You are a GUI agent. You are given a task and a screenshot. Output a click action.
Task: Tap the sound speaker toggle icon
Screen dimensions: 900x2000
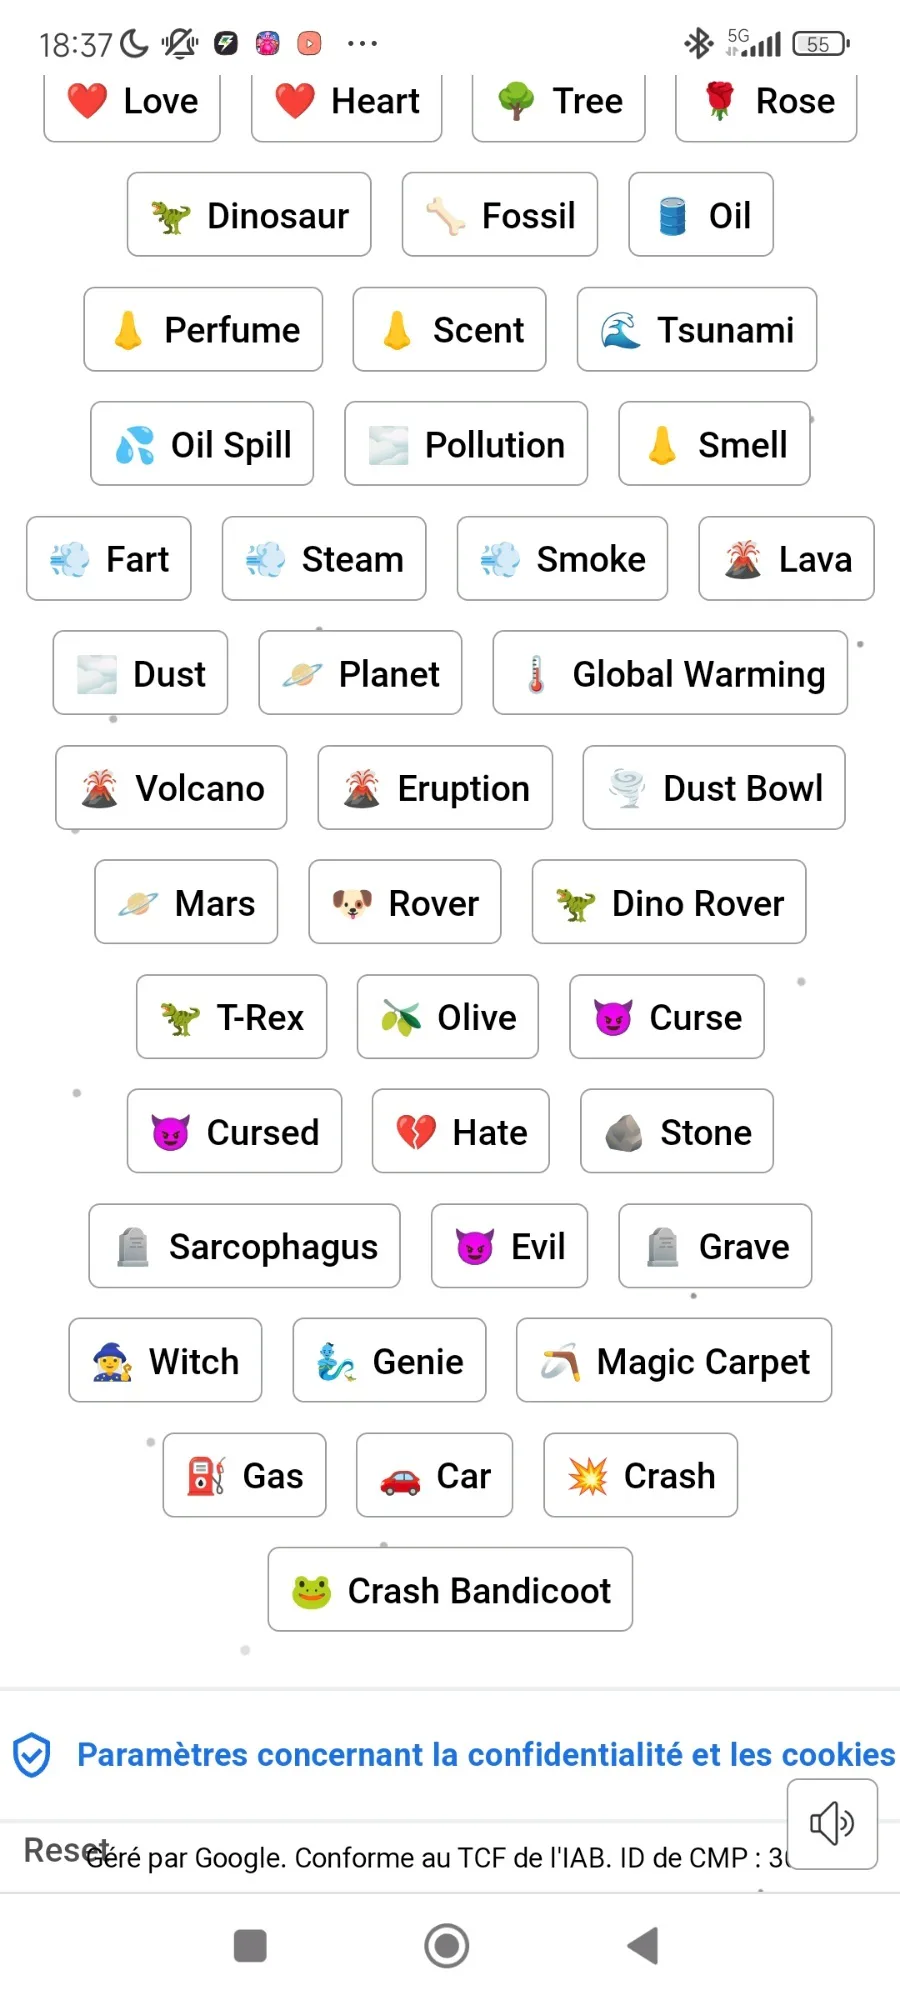coord(831,1823)
